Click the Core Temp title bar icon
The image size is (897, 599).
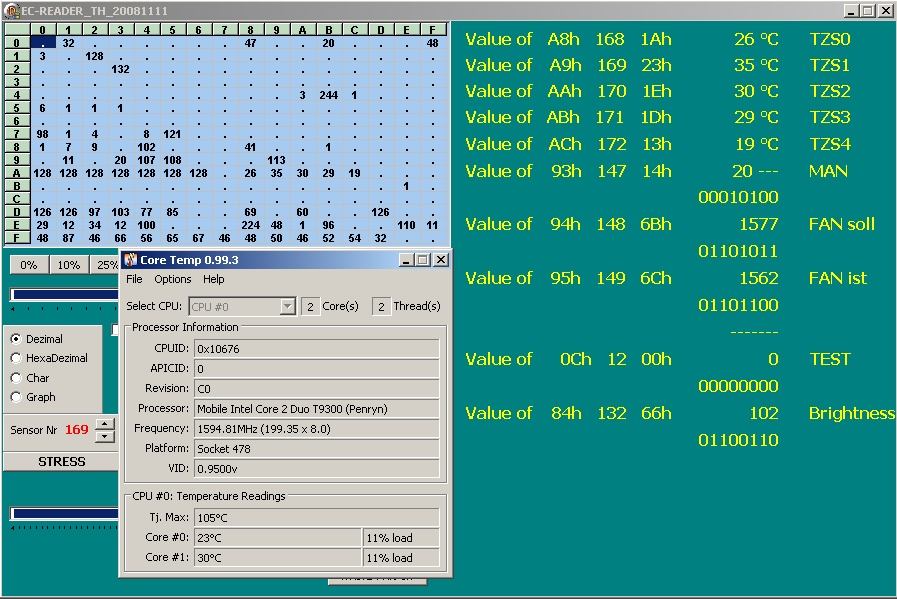131,260
